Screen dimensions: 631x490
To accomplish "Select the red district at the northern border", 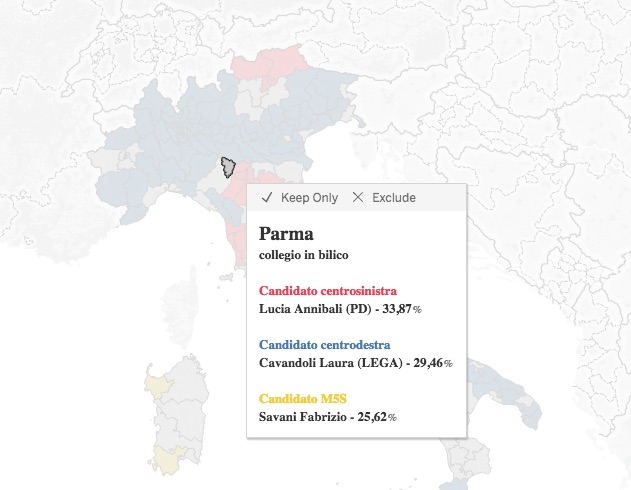I will (266, 67).
